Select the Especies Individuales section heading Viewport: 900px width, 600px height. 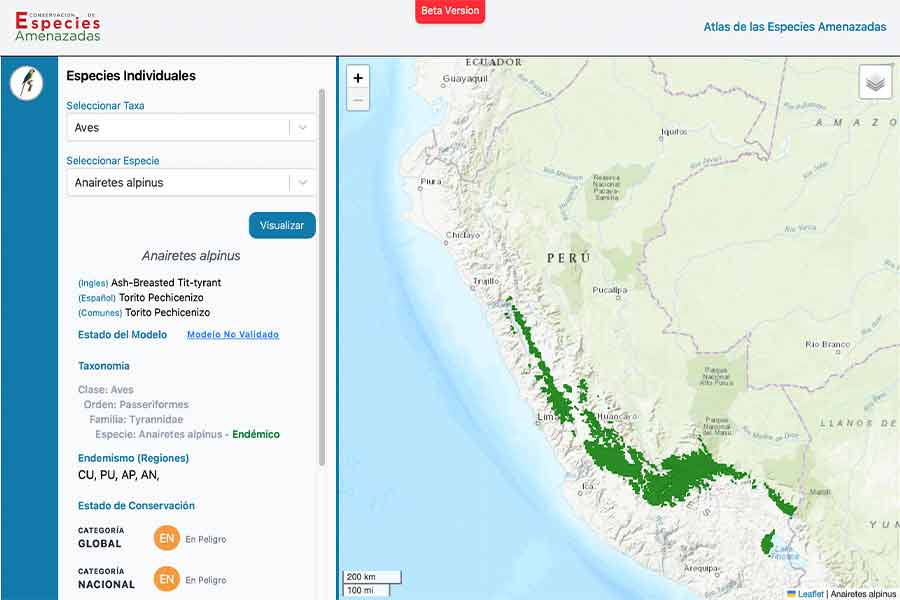pos(129,75)
